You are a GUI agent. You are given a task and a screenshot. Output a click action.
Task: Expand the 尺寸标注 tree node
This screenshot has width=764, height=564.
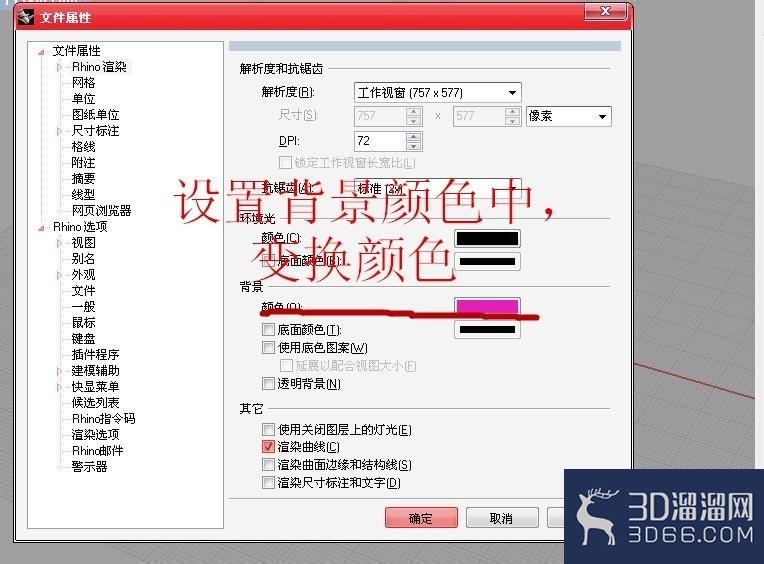59,132
